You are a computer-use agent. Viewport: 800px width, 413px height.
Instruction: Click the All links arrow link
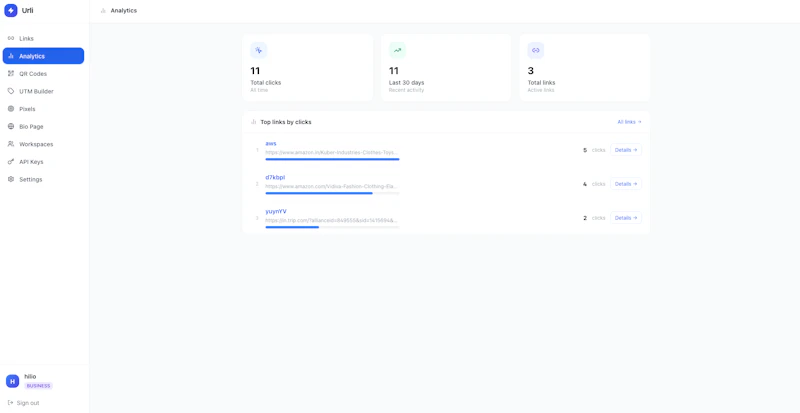(x=630, y=122)
